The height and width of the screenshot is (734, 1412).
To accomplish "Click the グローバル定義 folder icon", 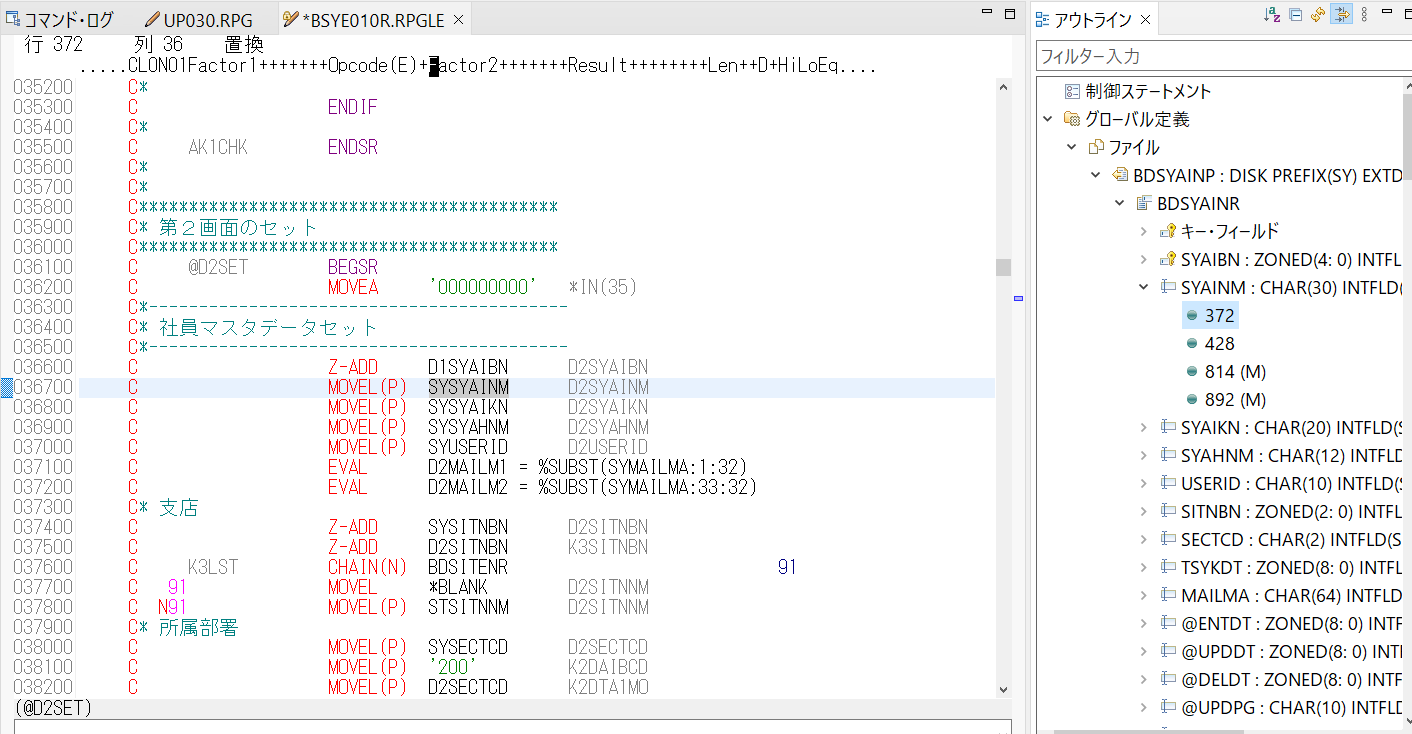I will tap(1071, 119).
